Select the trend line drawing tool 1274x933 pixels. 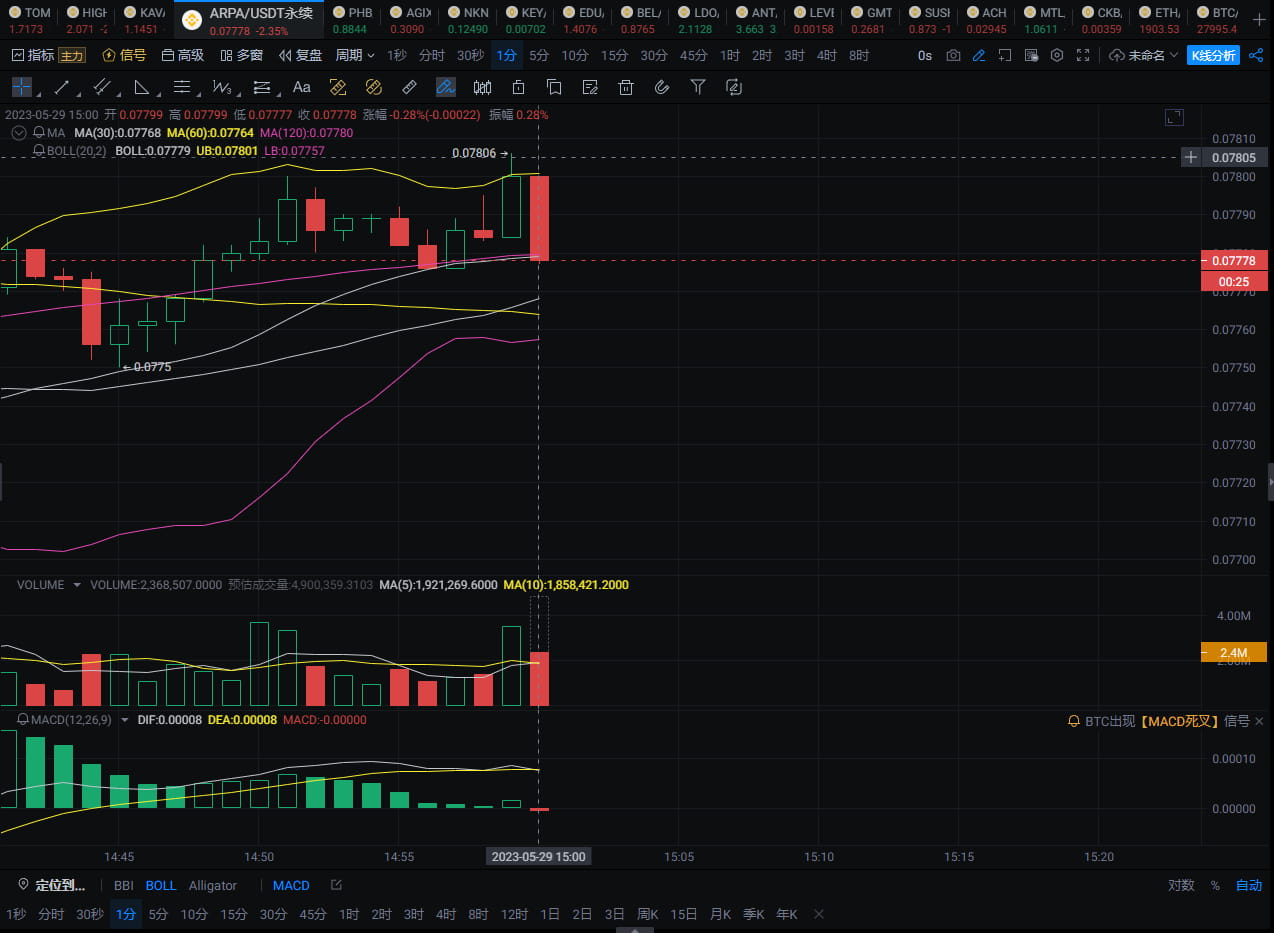point(62,87)
